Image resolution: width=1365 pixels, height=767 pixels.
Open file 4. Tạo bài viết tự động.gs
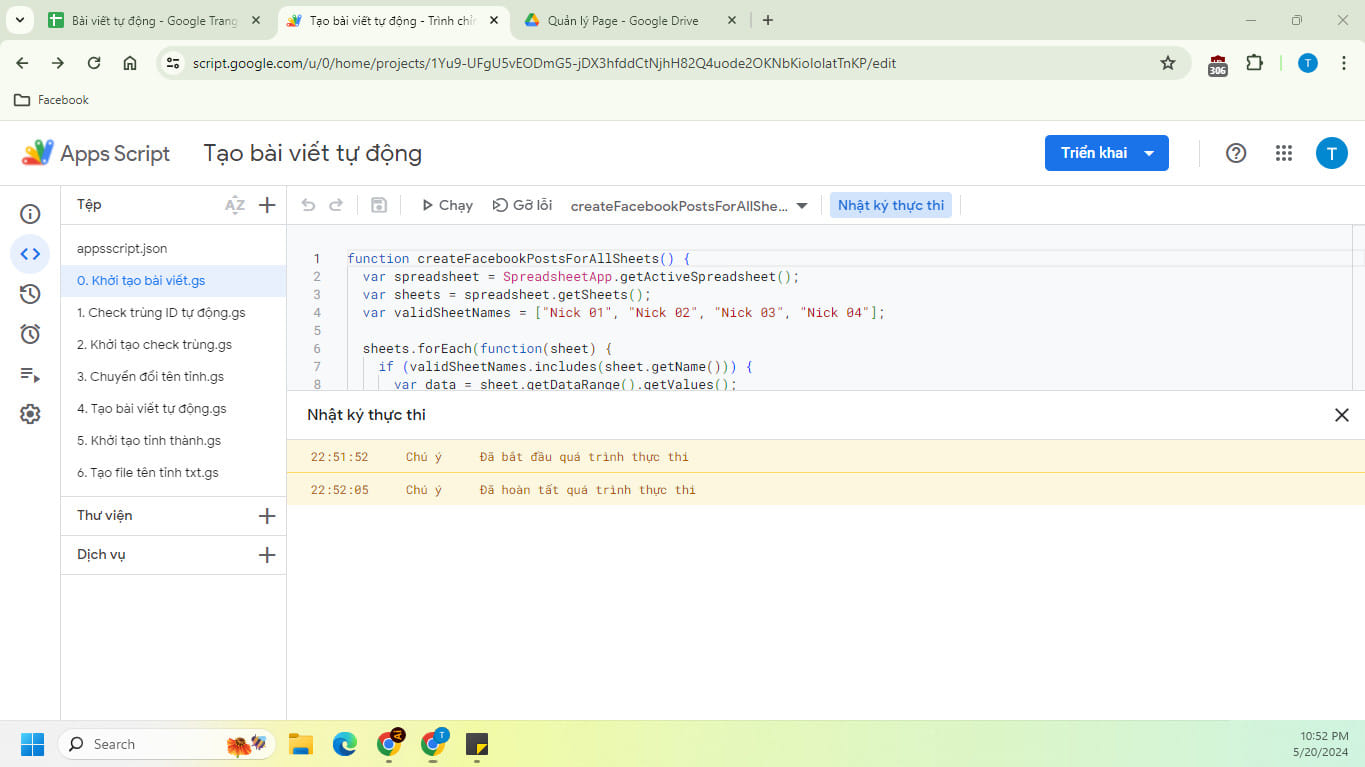click(x=173, y=408)
